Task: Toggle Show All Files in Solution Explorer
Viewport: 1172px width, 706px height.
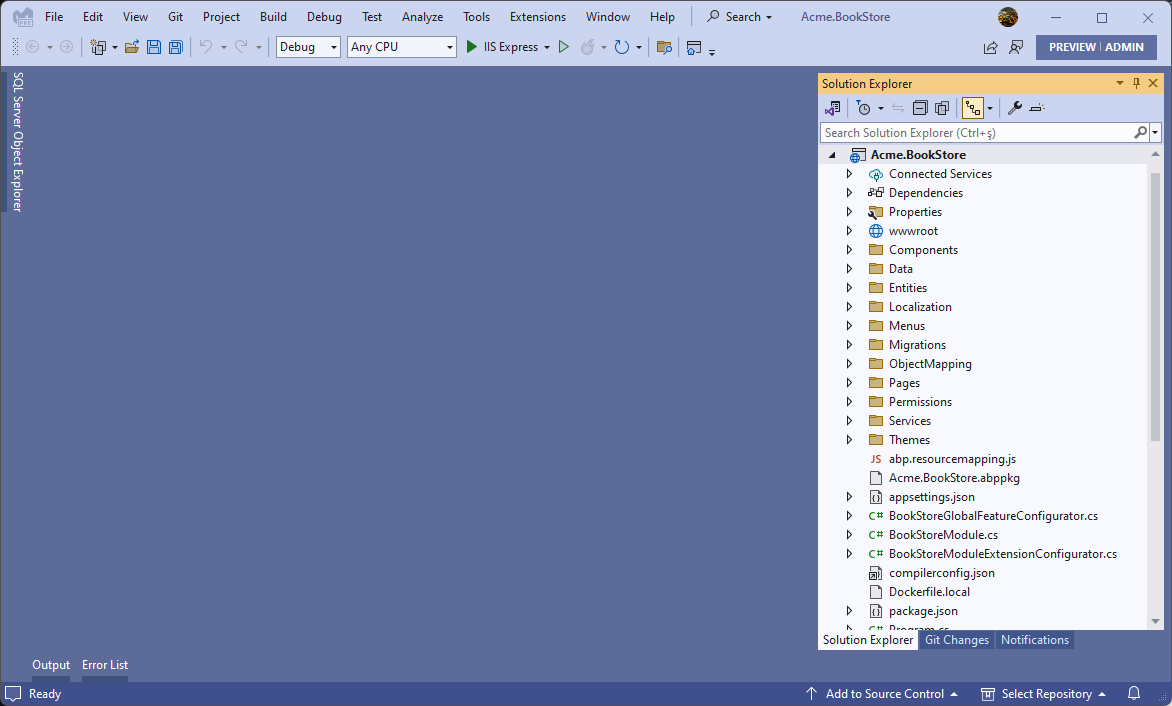Action: coord(941,108)
